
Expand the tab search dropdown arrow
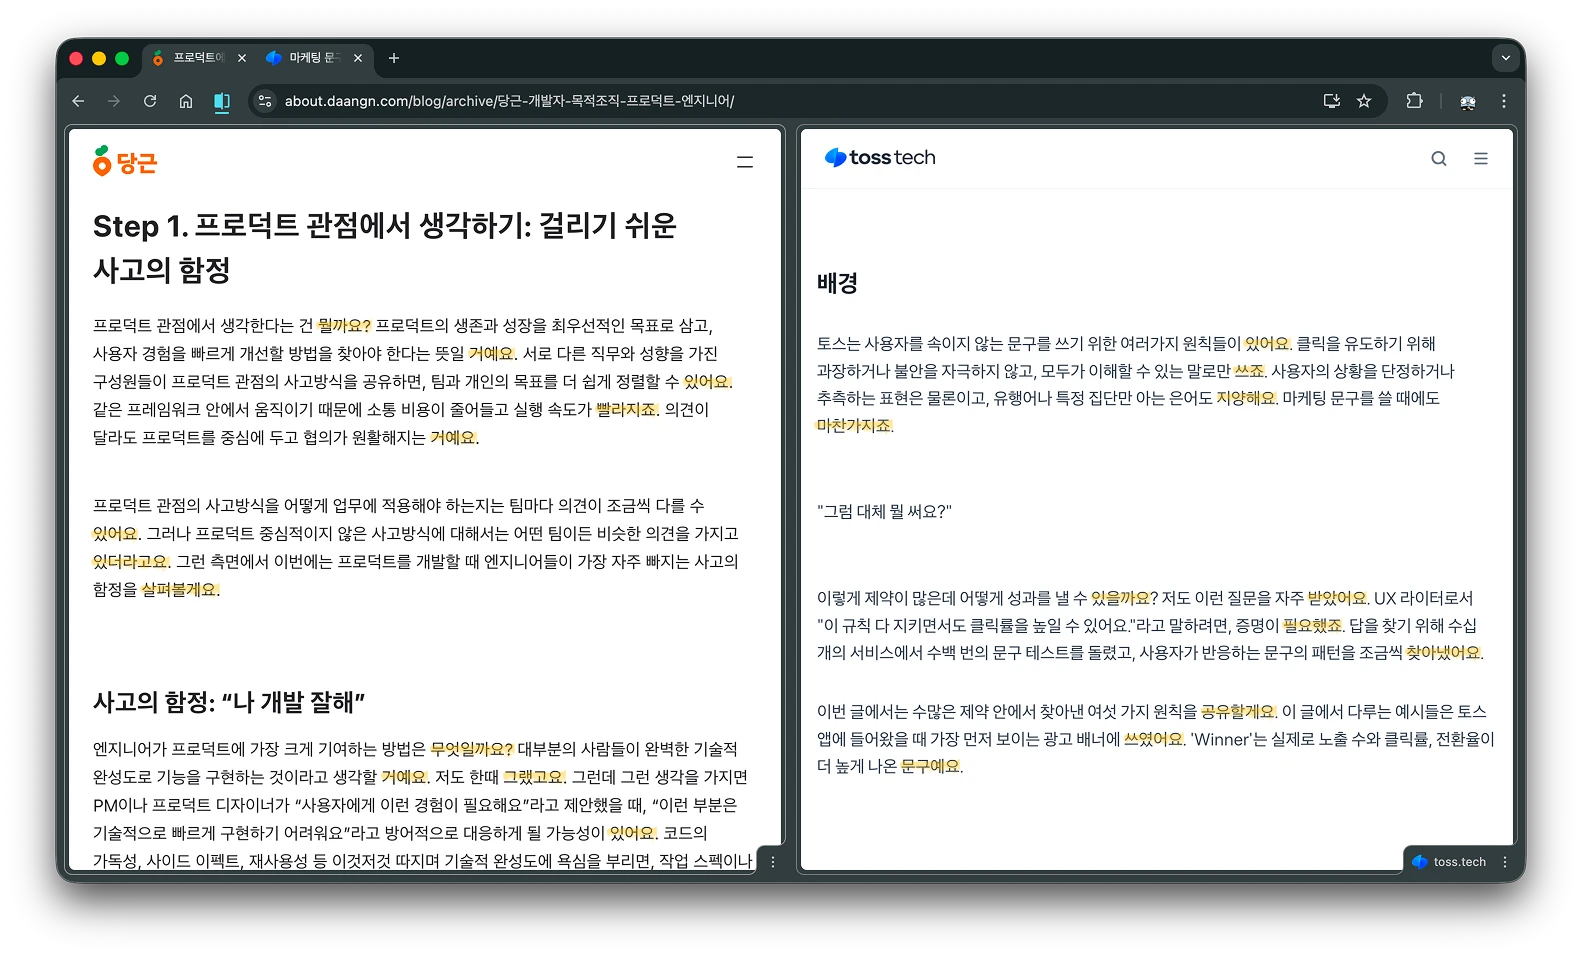pos(1505,58)
